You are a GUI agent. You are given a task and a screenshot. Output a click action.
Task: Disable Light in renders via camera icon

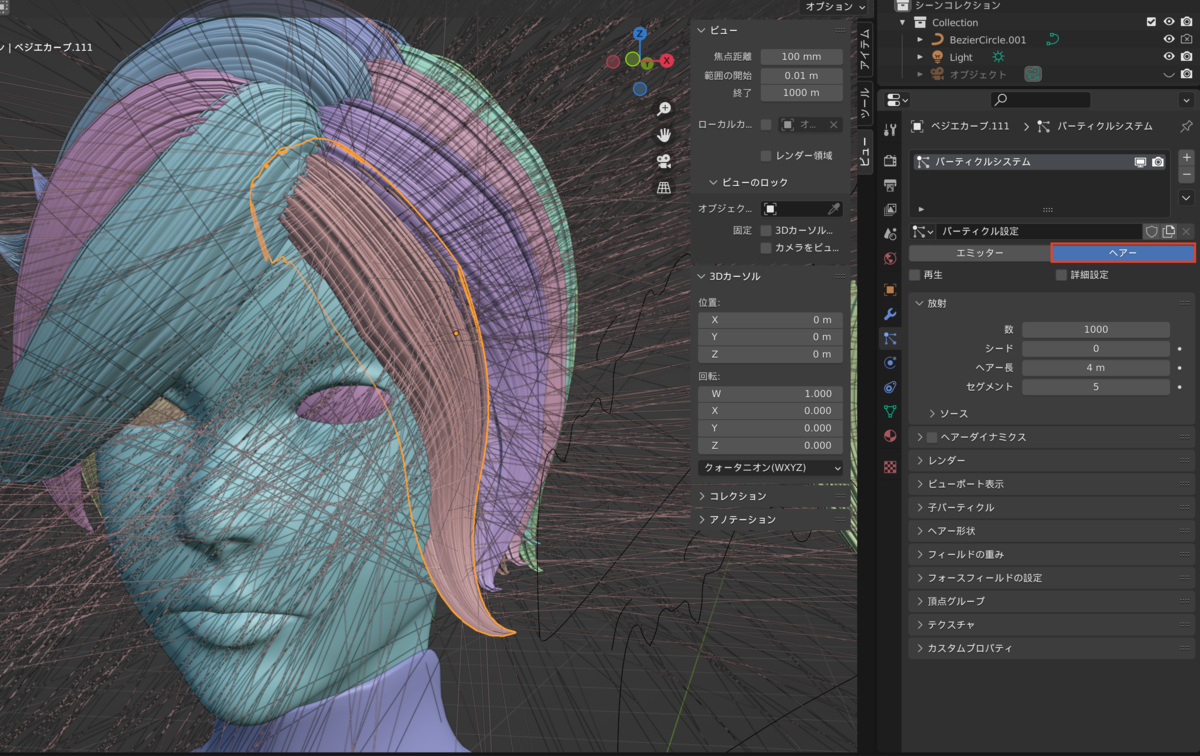[x=1186, y=57]
